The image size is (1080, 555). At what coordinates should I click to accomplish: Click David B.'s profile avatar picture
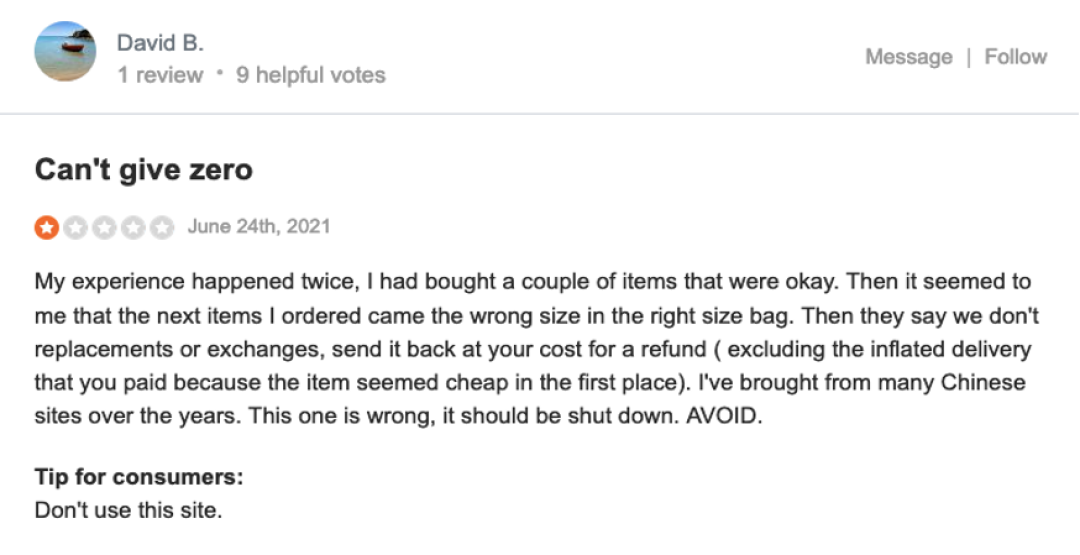click(65, 53)
